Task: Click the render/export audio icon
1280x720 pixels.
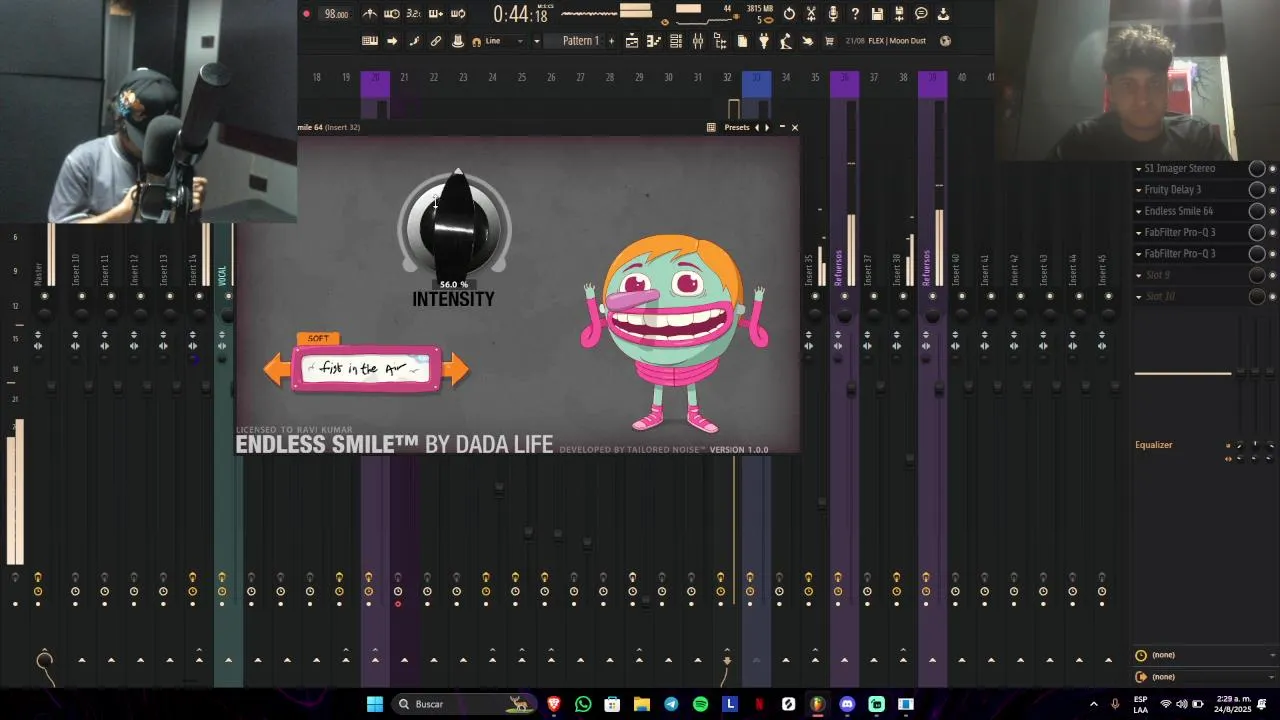Action: click(x=899, y=14)
